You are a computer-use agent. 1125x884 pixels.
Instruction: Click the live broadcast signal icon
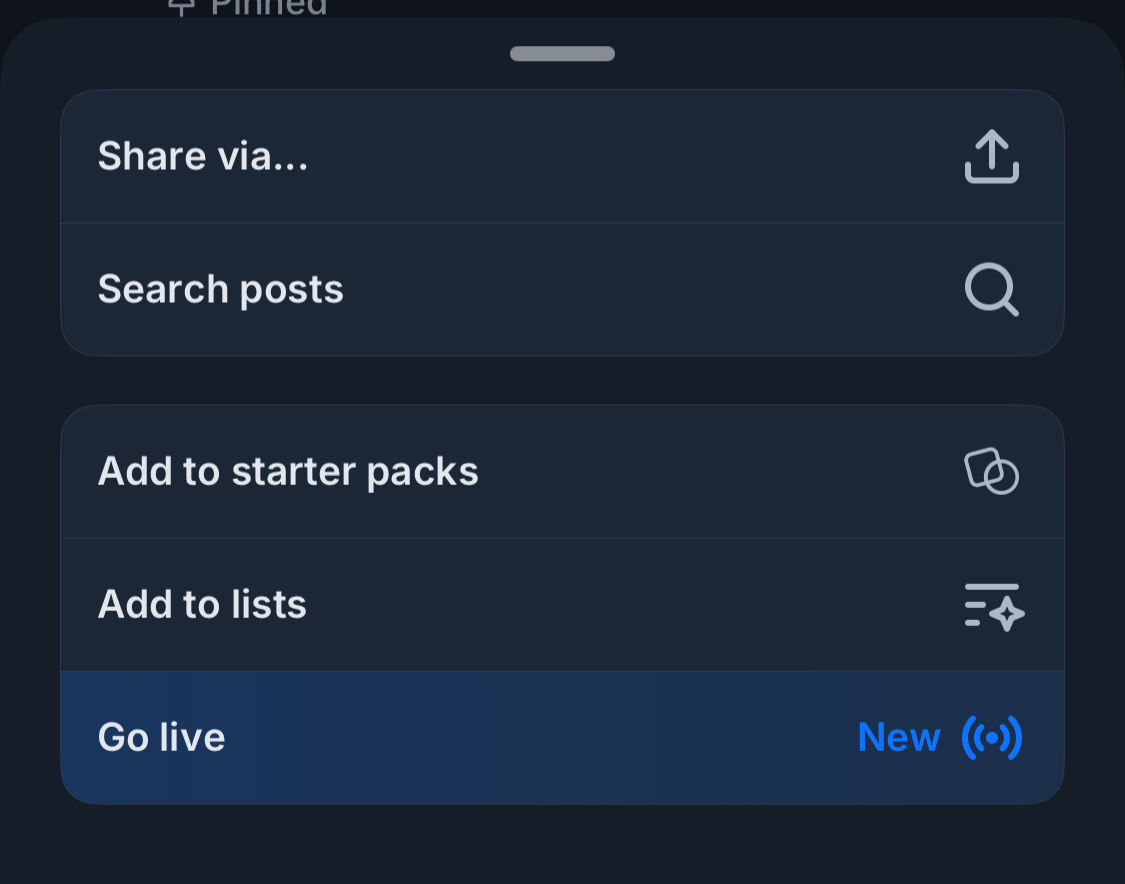991,738
